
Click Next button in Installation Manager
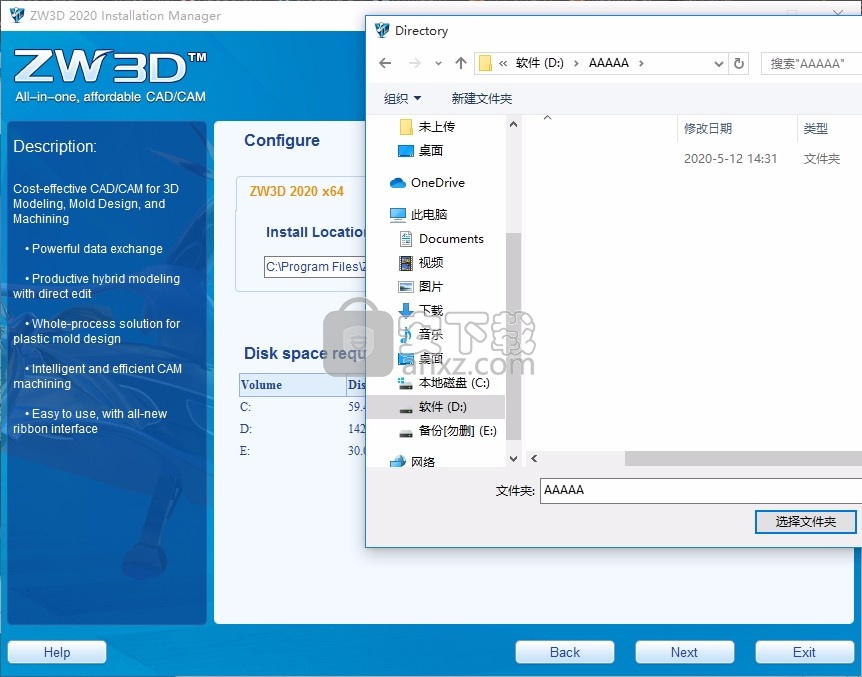tap(684, 652)
